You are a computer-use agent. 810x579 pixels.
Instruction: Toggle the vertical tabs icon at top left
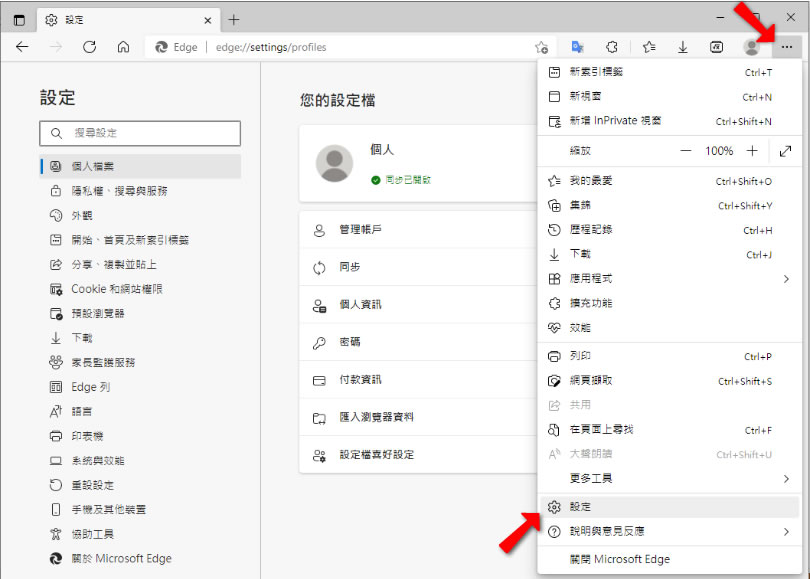coord(19,20)
